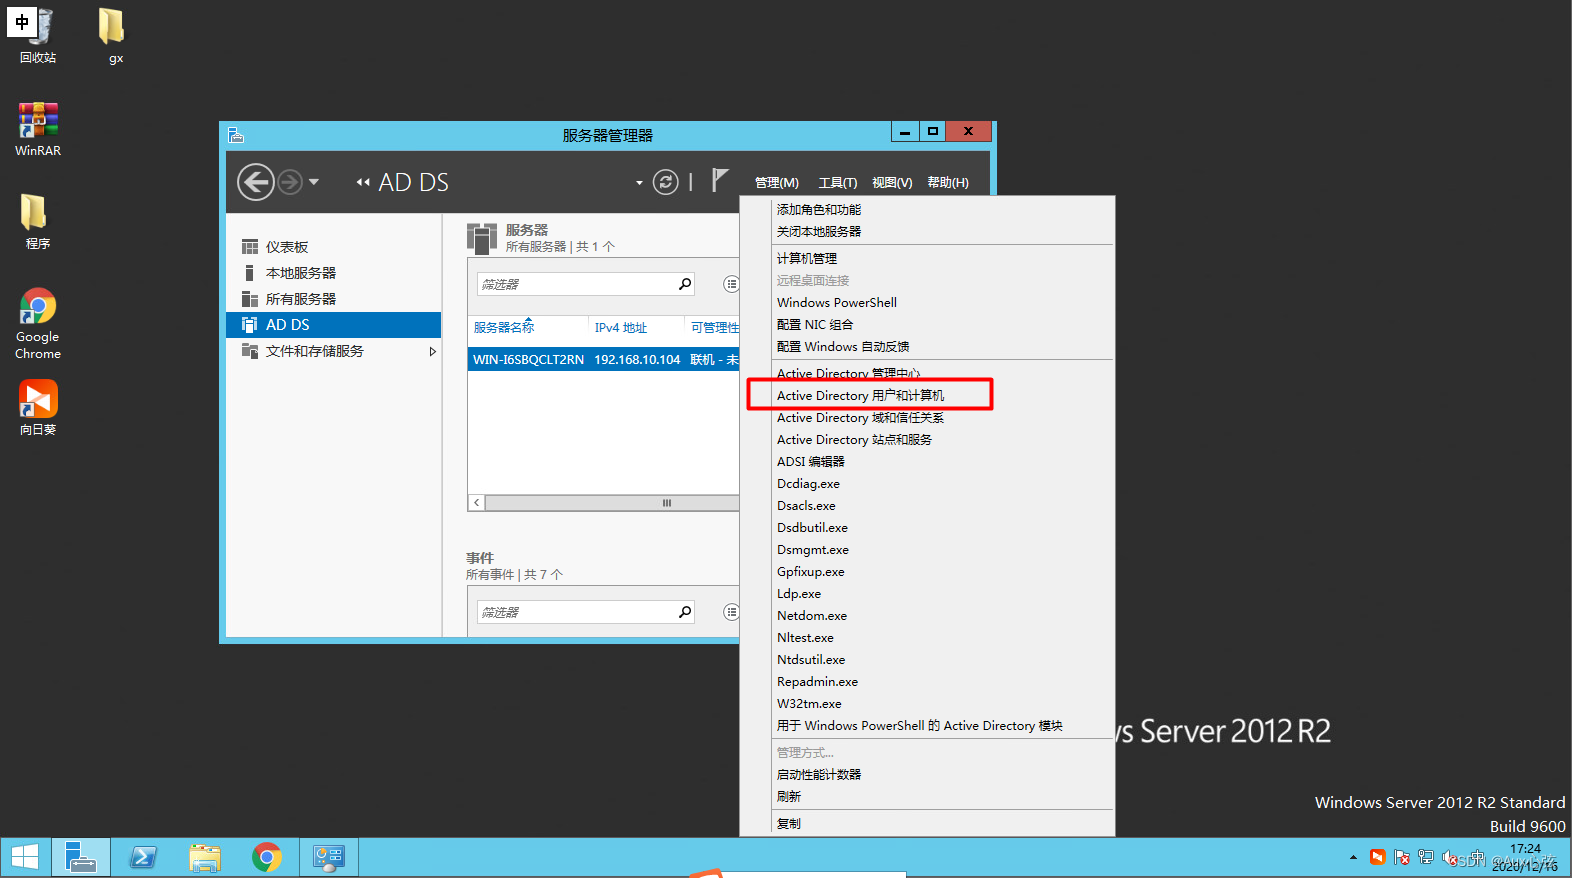Open the list options button beside servers filter
The image size is (1572, 878).
tap(731, 284)
